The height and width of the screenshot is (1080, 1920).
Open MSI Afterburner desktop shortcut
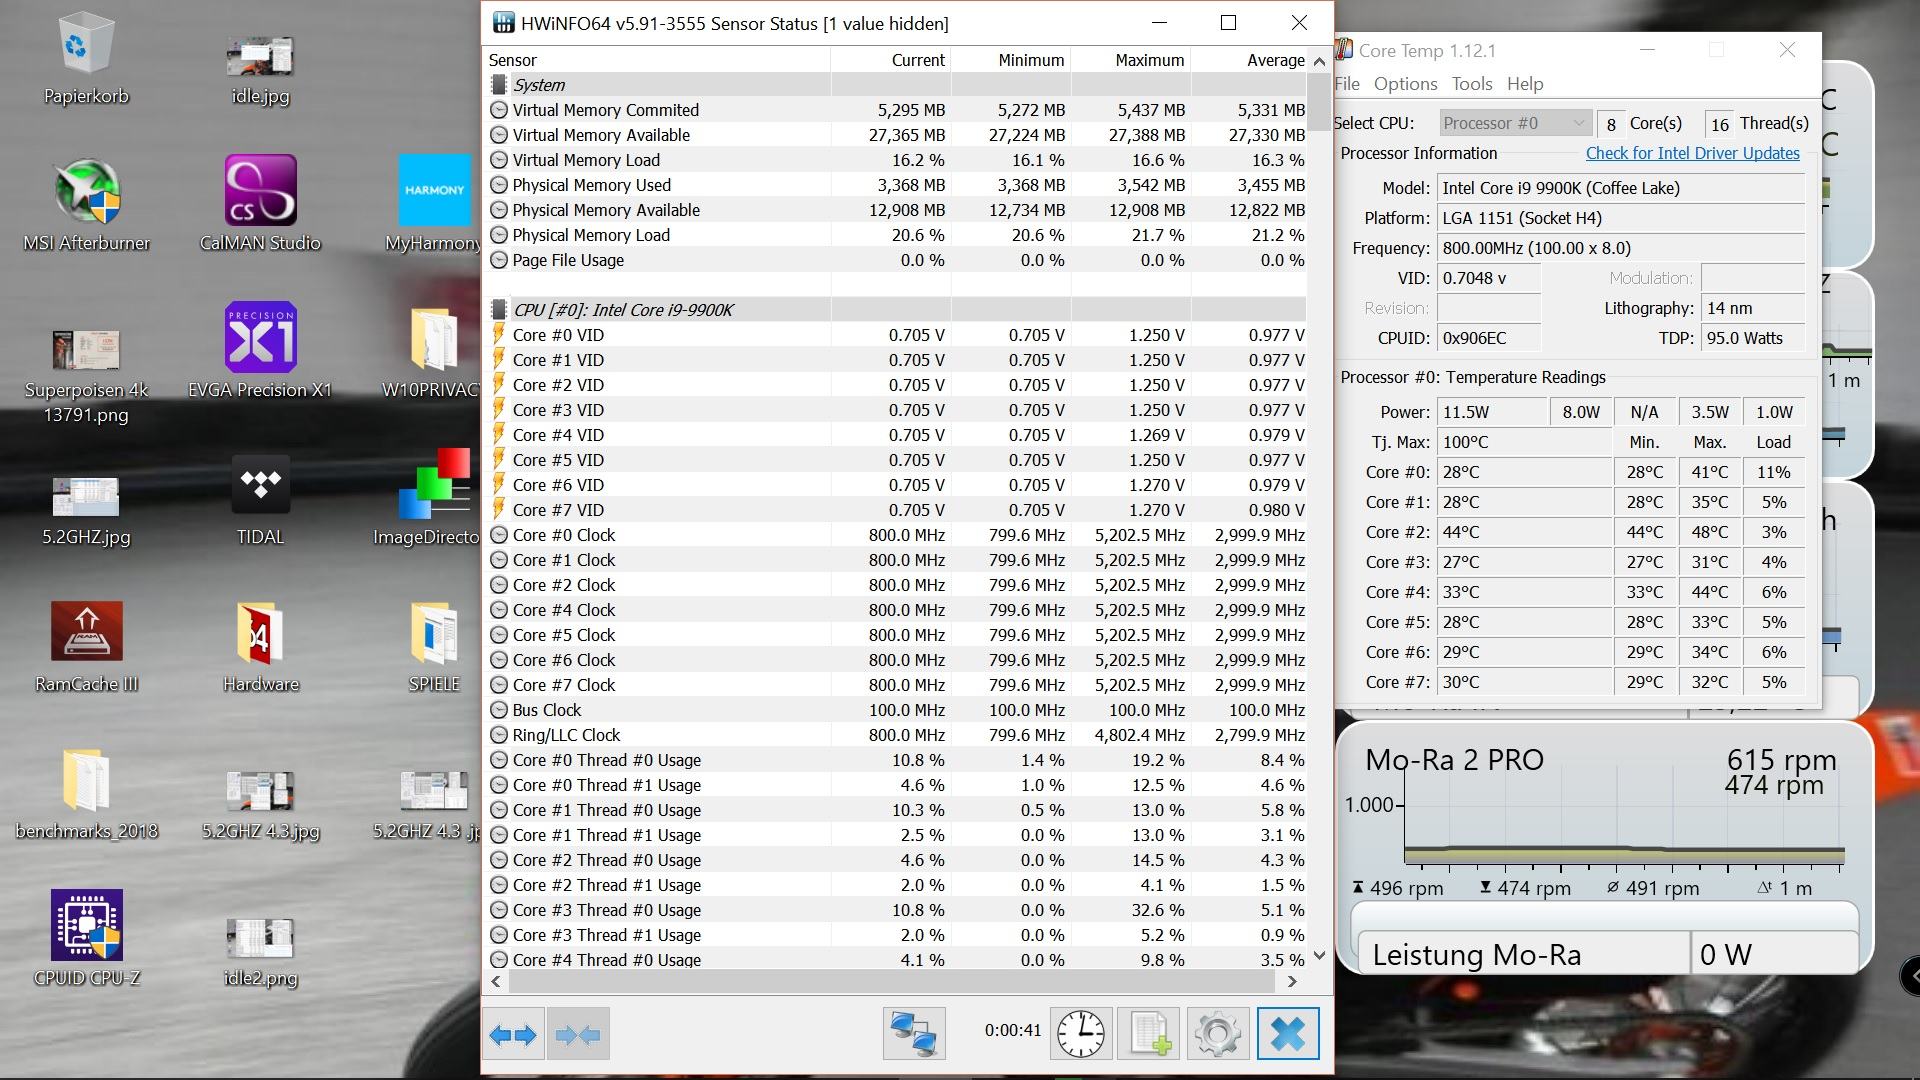click(86, 205)
